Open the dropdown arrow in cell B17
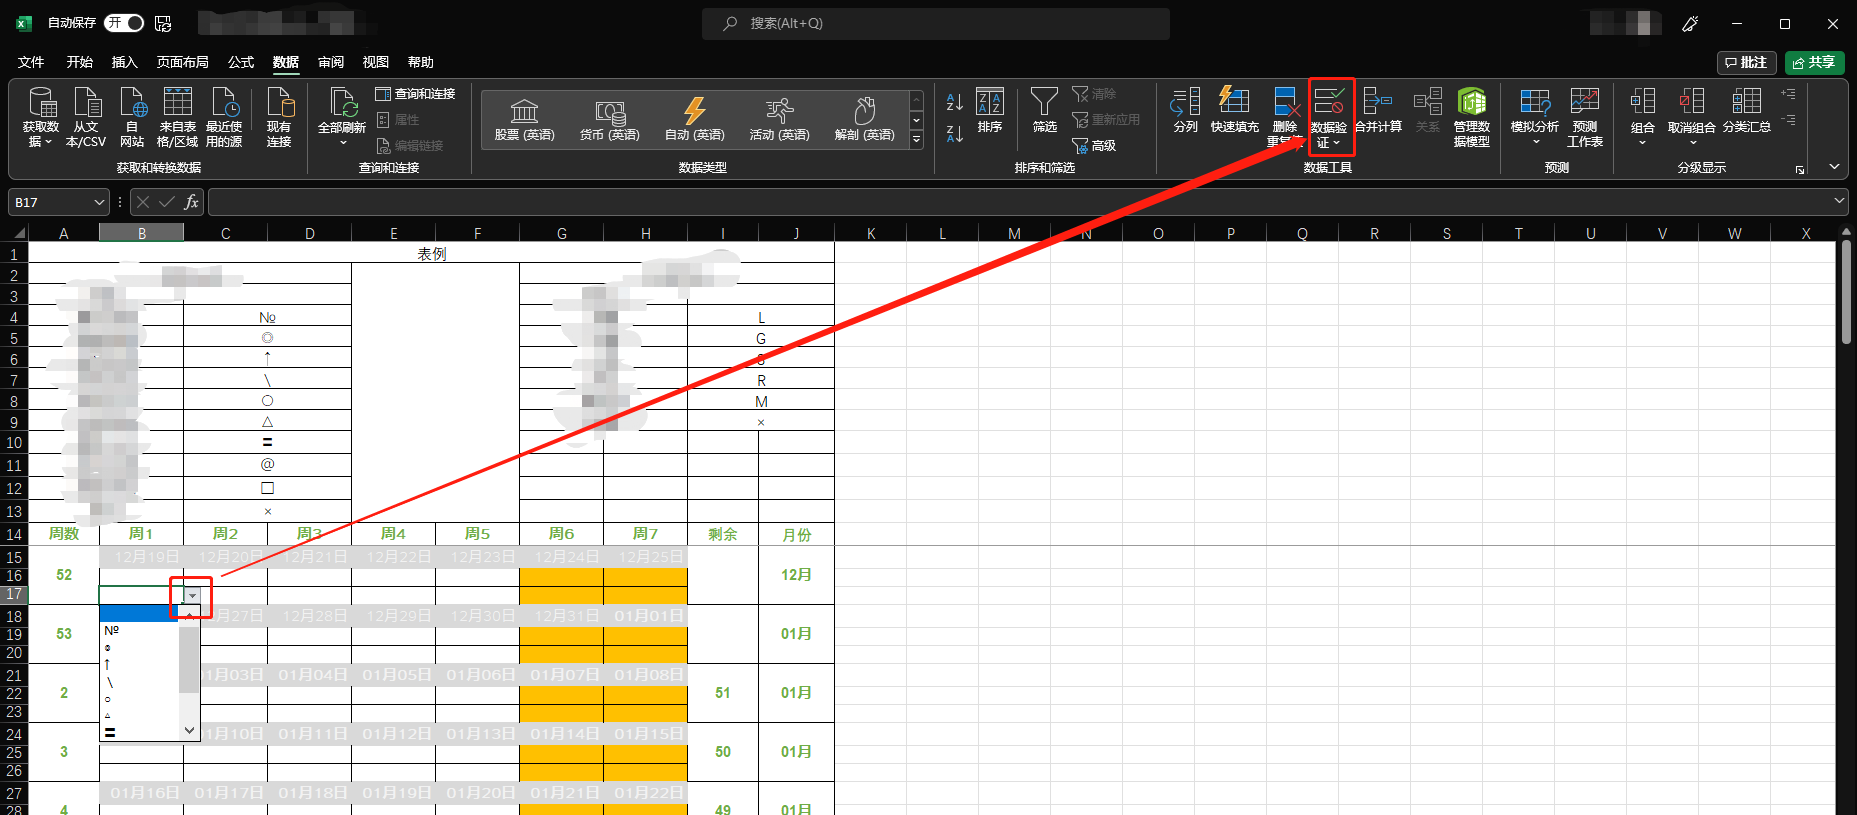This screenshot has height=815, width=1857. tap(192, 595)
